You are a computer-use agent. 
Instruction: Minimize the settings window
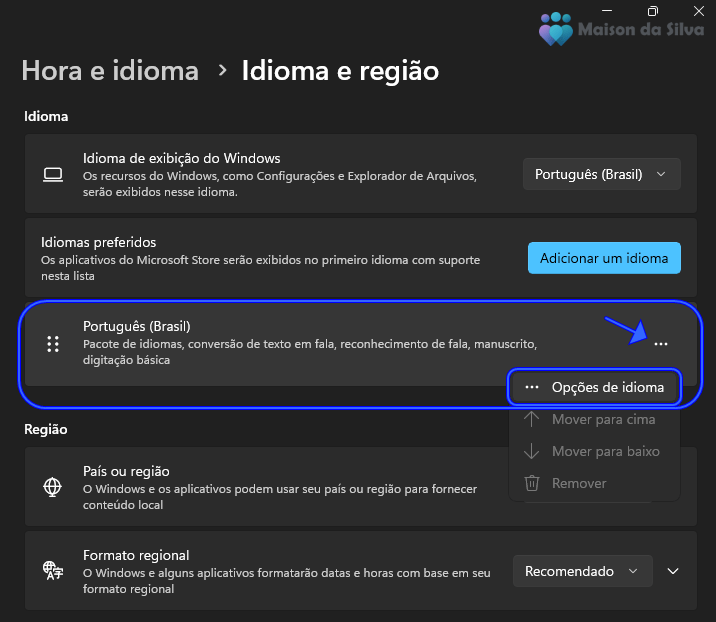(x=607, y=11)
